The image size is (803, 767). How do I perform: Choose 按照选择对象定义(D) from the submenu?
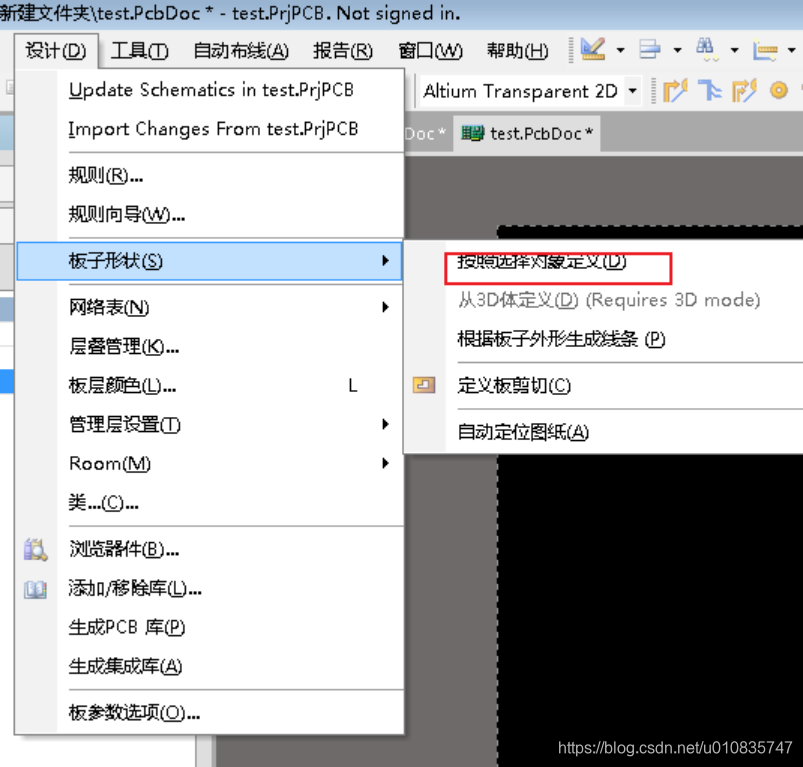coord(542,262)
